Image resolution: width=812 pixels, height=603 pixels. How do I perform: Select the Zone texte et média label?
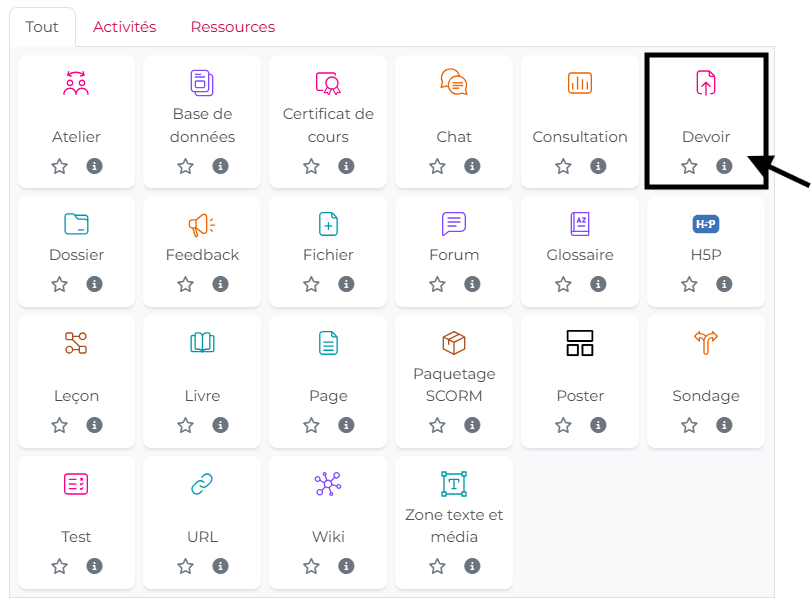[x=454, y=526]
